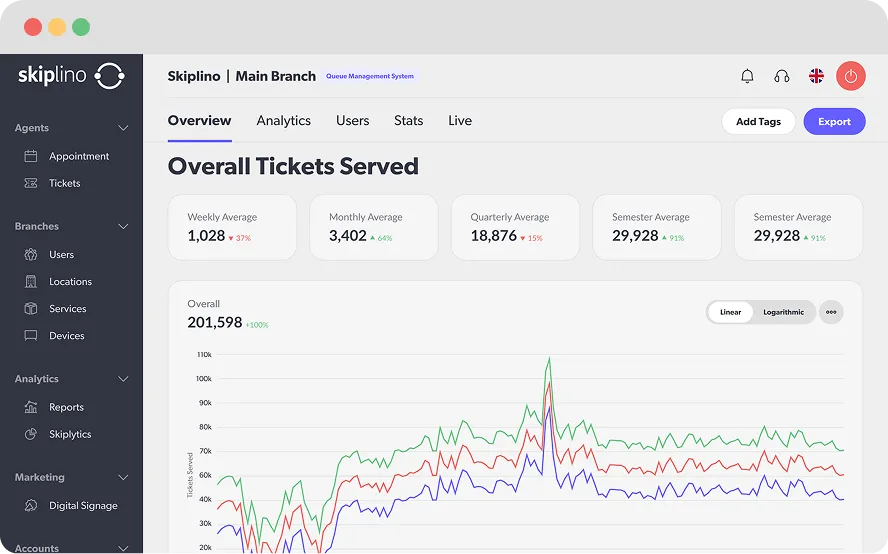This screenshot has width=888, height=554.
Task: Open Skiplytics in the sidebar
Action: (x=70, y=434)
